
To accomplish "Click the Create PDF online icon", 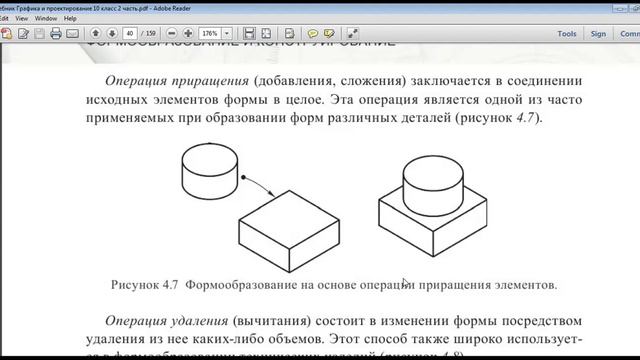I will pyautogui.click(x=7, y=33).
